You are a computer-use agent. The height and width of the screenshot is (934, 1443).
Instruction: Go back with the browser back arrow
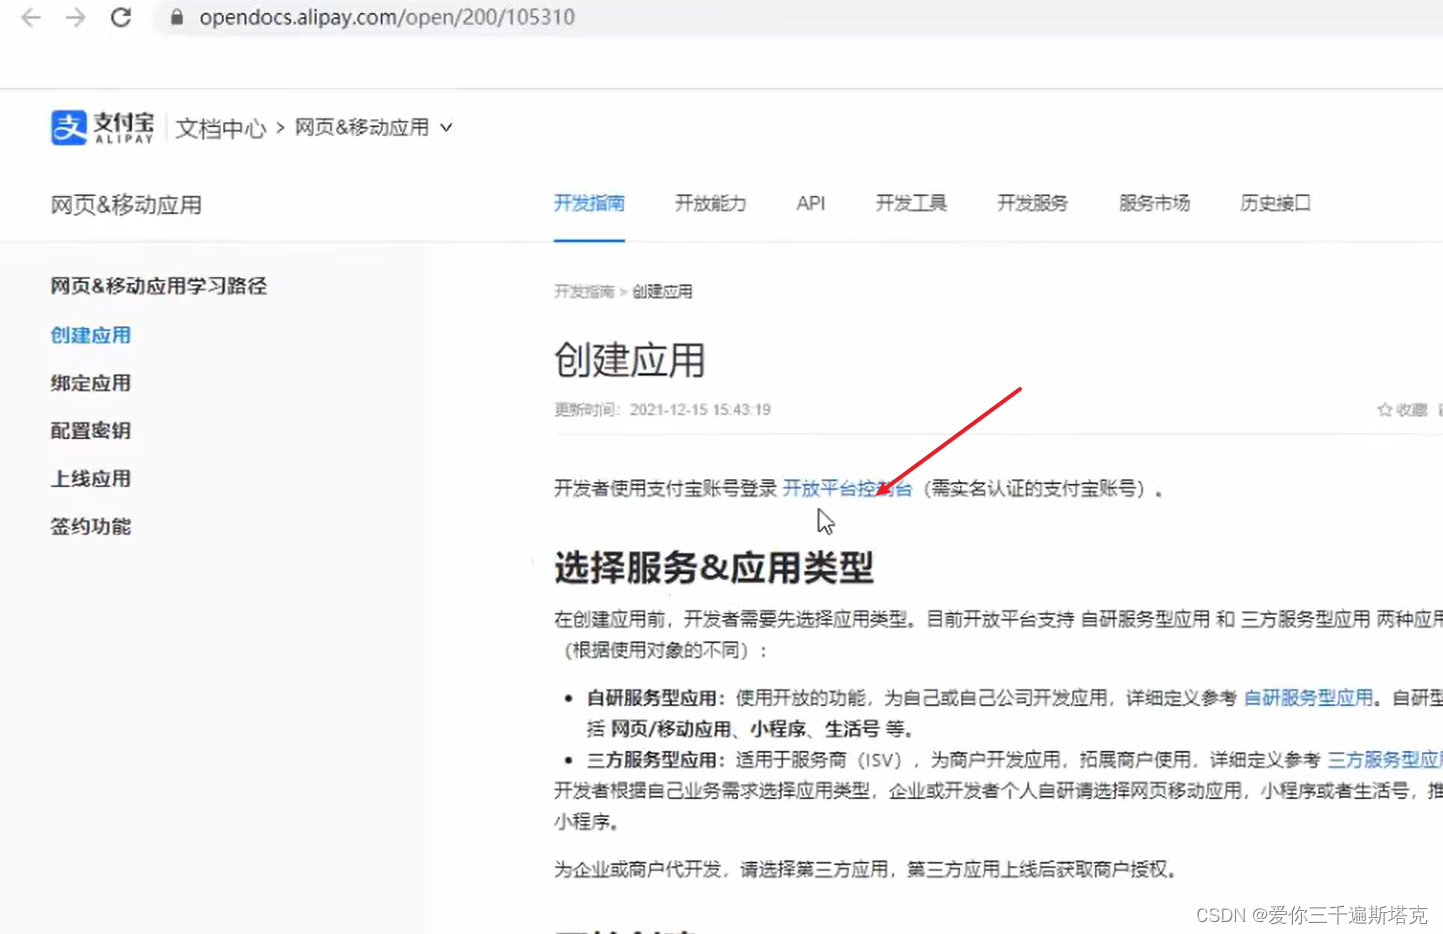31,17
